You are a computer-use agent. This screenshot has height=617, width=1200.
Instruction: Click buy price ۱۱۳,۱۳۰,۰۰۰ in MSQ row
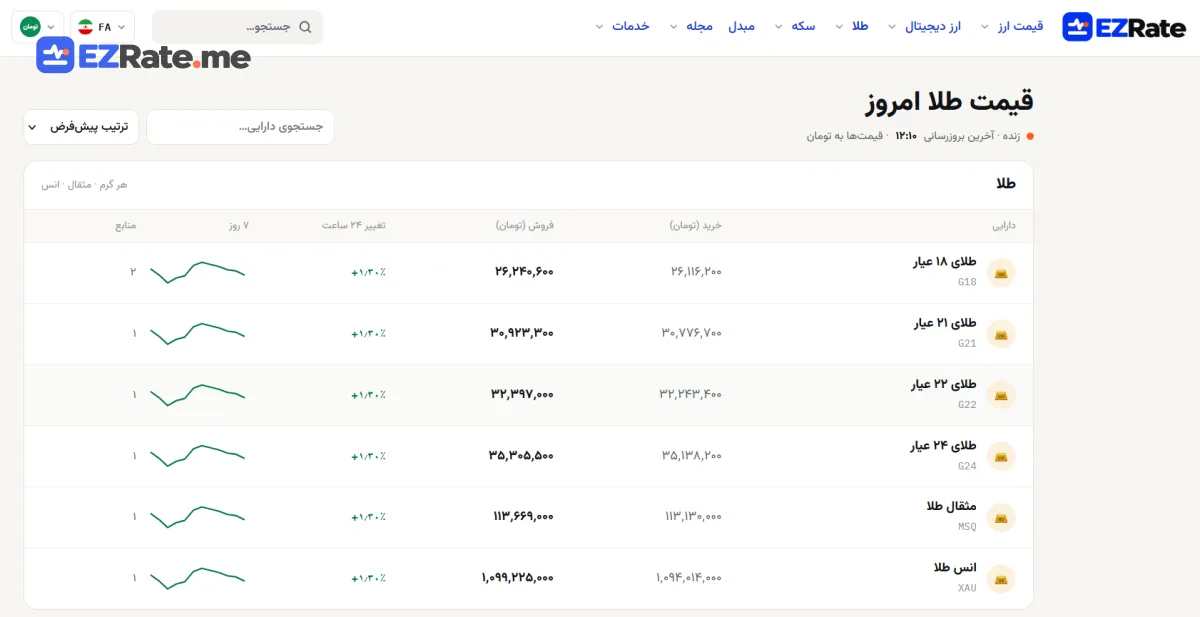pos(693,516)
